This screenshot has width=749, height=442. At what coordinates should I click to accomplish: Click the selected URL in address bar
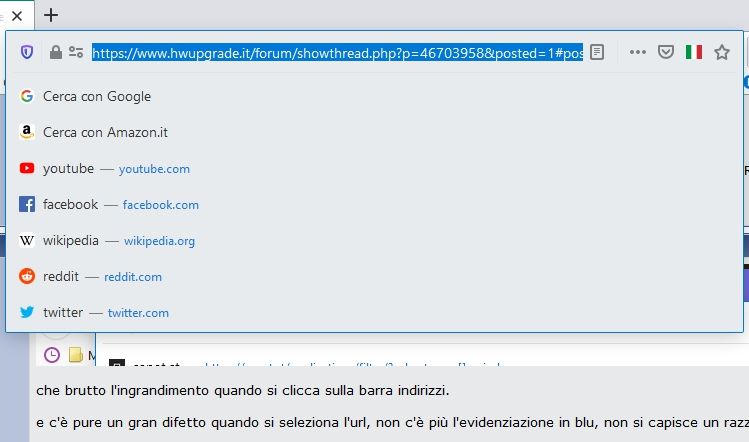(x=337, y=53)
